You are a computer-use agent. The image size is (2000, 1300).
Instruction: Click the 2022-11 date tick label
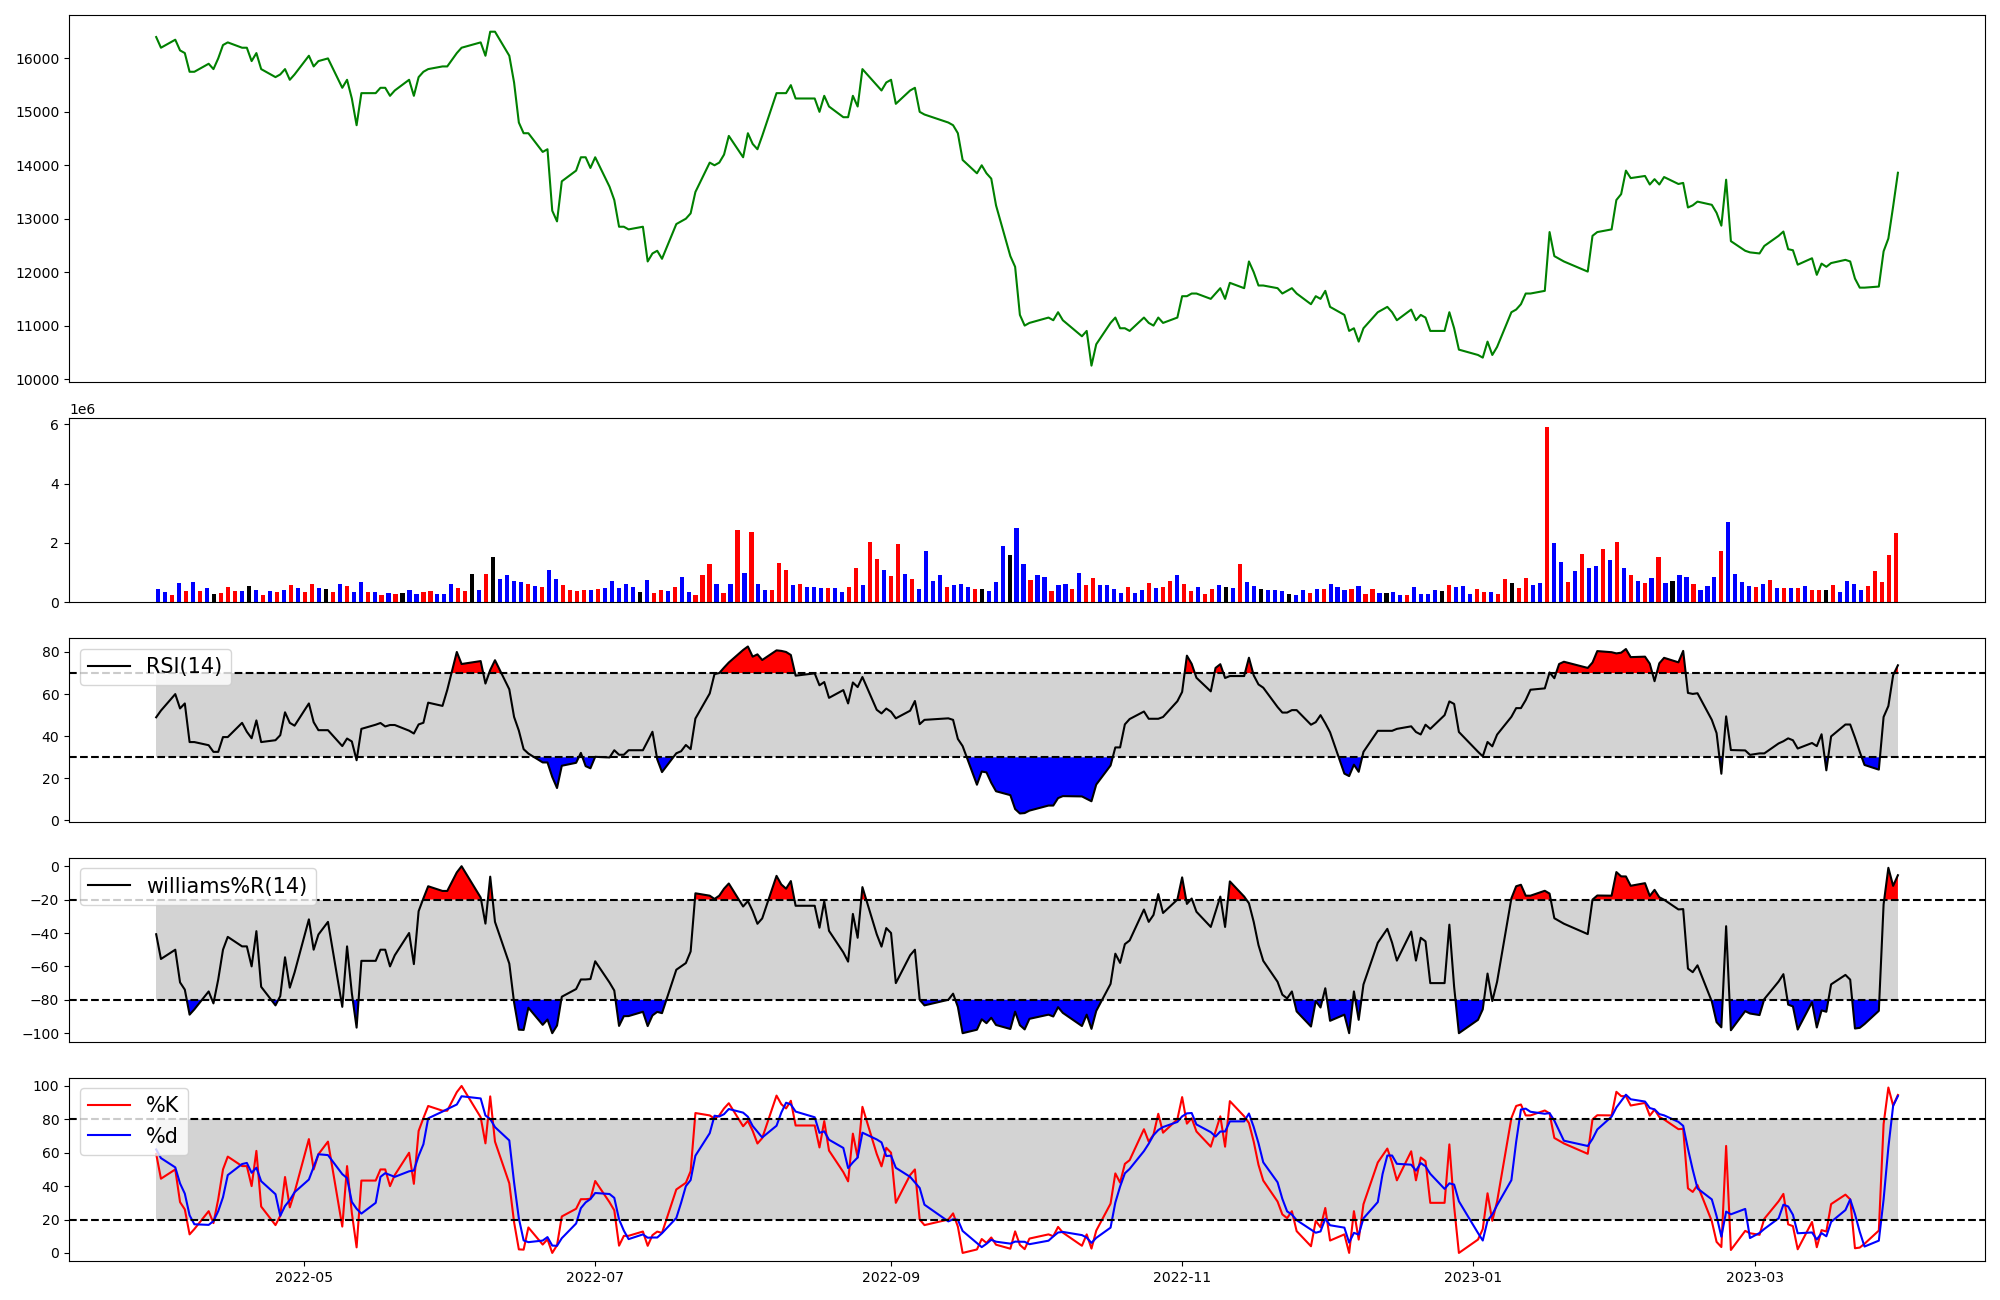[x=1182, y=1277]
